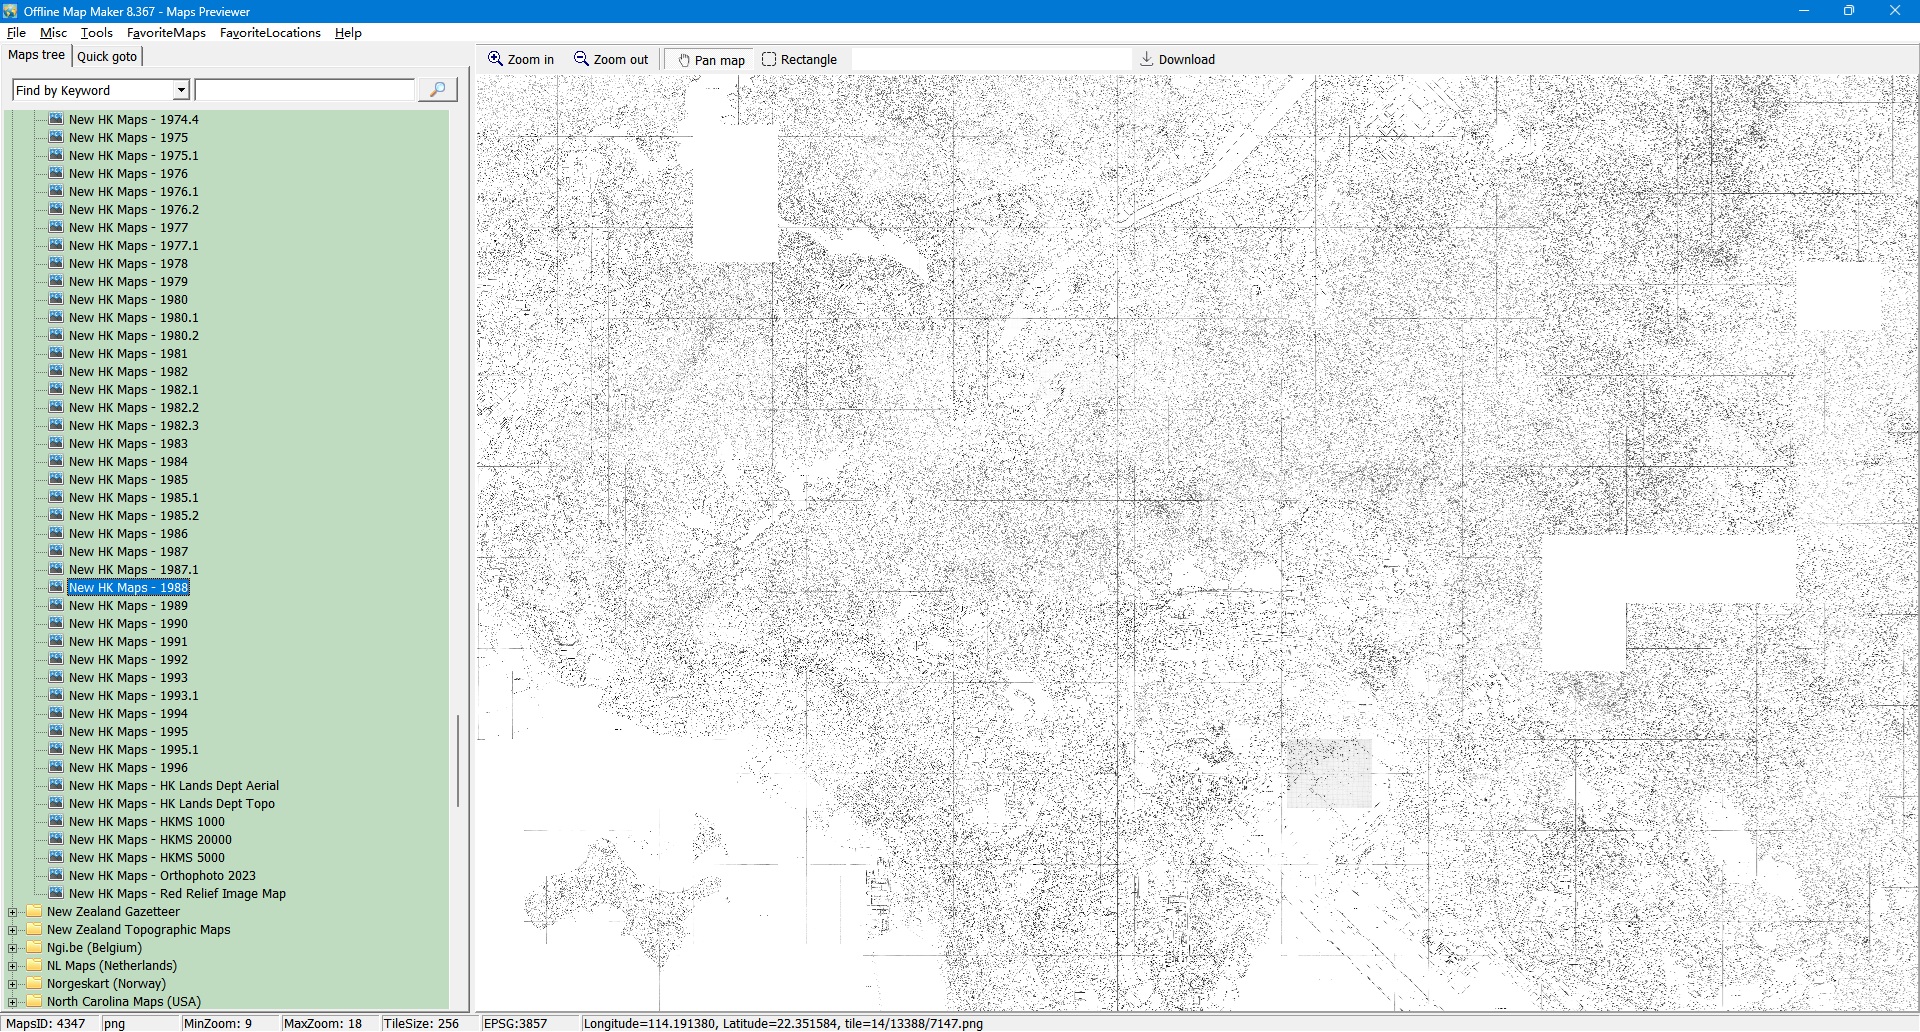Switch to the Quick goto tab
The height and width of the screenshot is (1032, 1920).
coord(107,56)
